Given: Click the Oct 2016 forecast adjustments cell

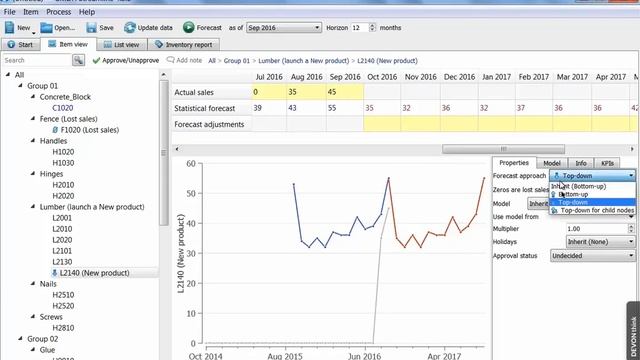Looking at the screenshot, I should [382, 124].
